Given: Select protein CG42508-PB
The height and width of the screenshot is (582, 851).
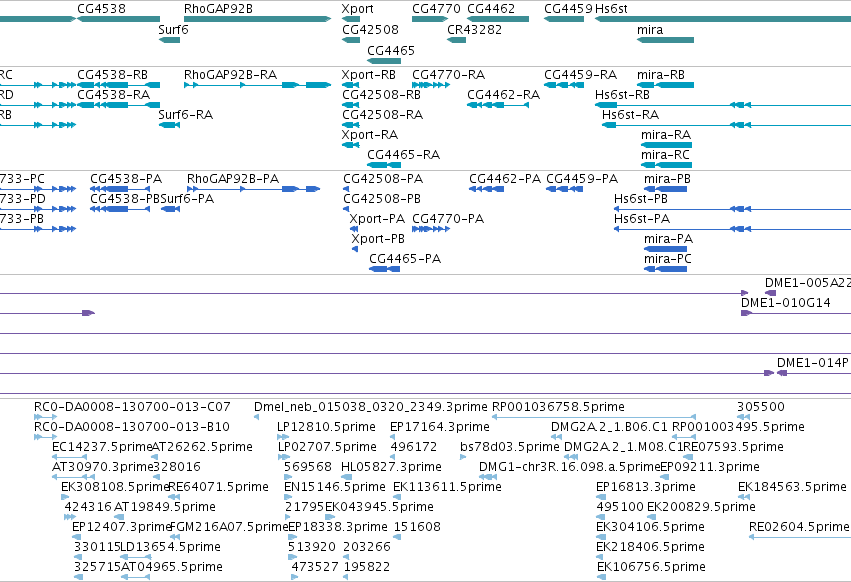Looking at the screenshot, I should 382,199.
